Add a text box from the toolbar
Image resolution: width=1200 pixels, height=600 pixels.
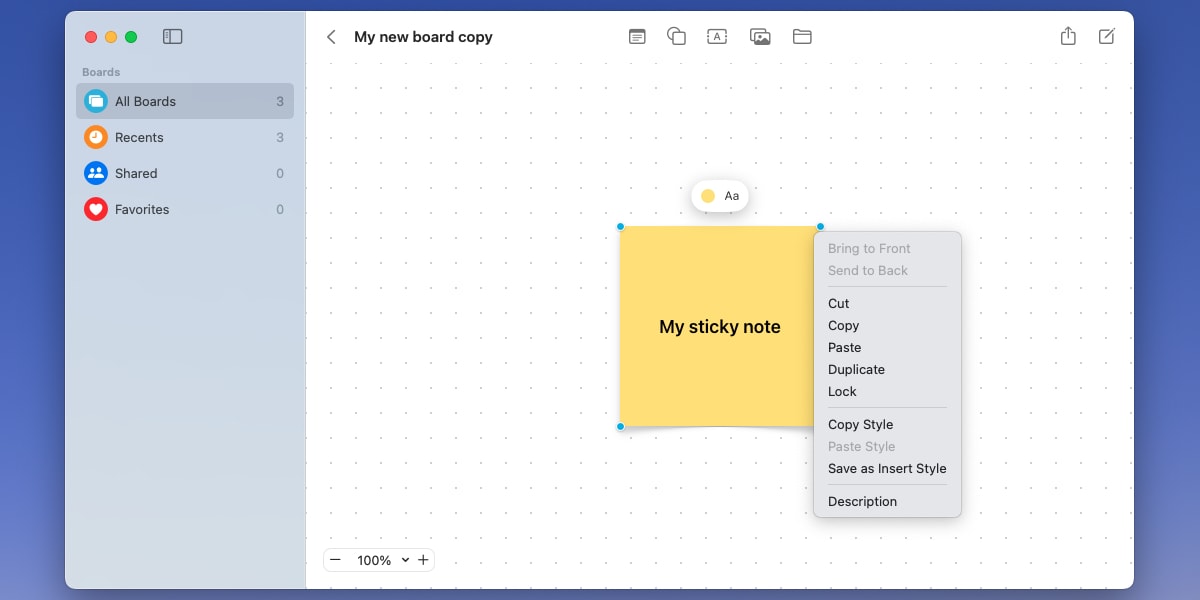tap(717, 37)
